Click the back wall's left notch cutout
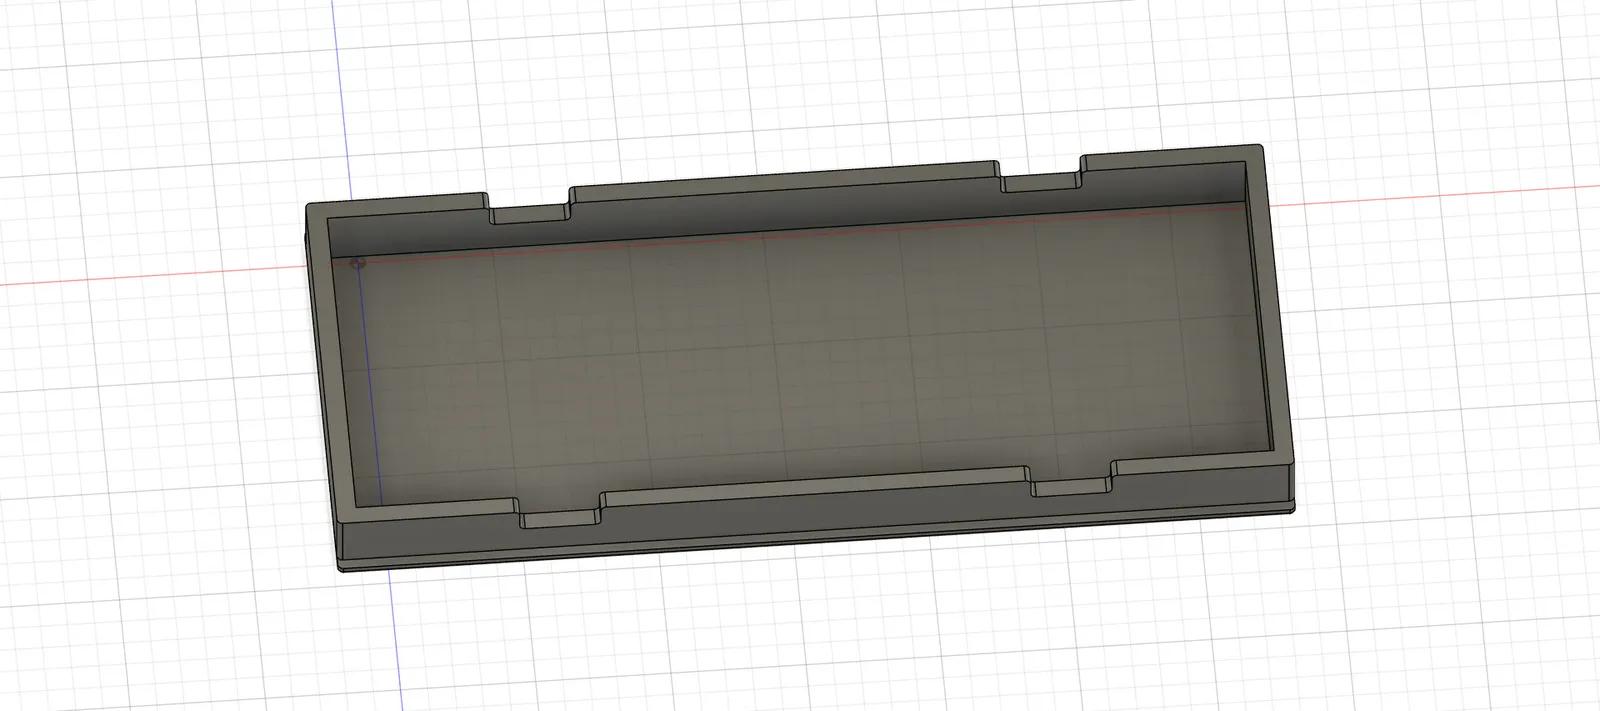Viewport: 1600px width, 711px height. click(x=529, y=215)
